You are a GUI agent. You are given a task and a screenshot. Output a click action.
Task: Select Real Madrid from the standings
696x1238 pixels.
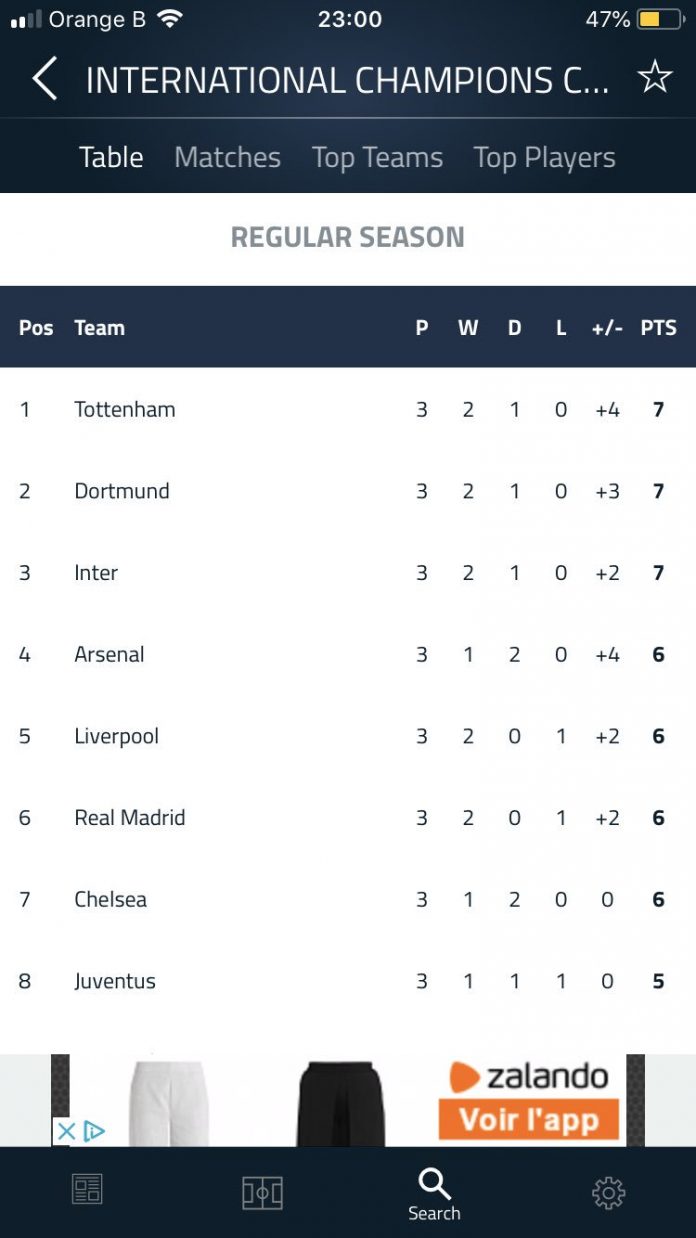pyautogui.click(x=129, y=817)
